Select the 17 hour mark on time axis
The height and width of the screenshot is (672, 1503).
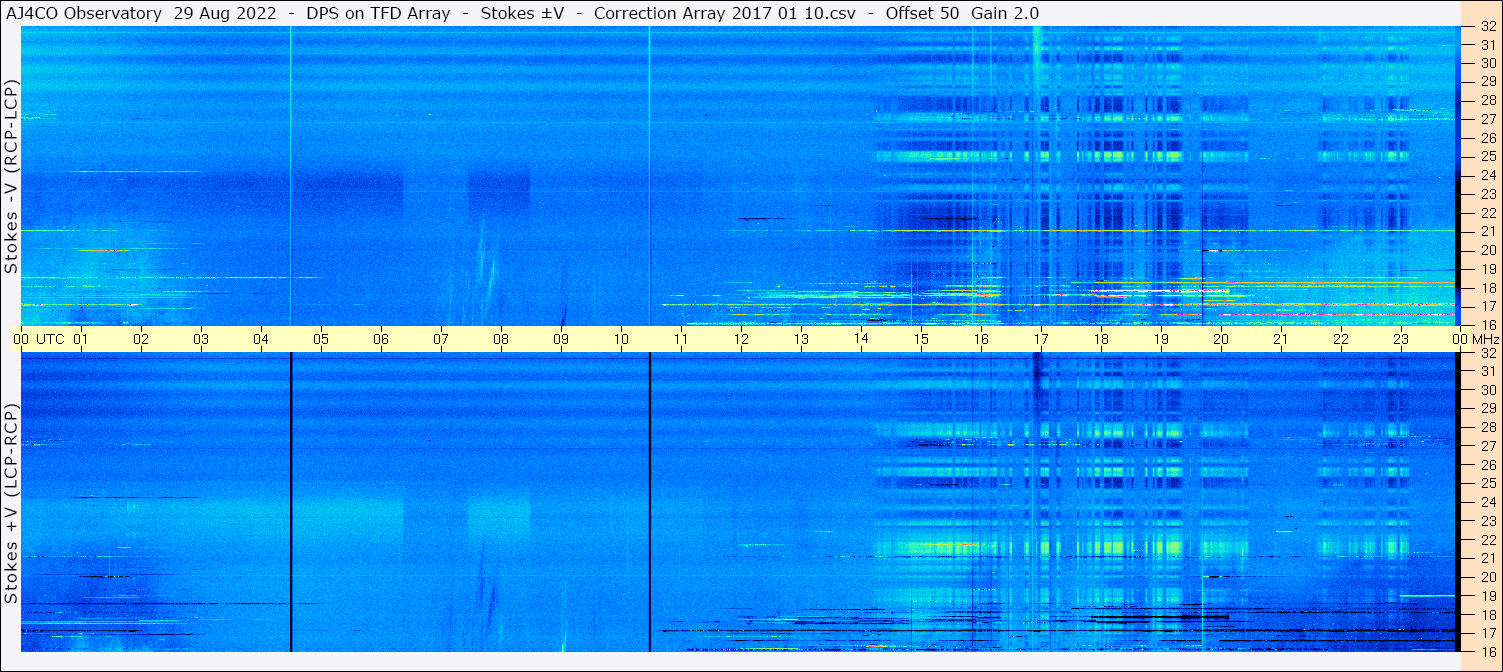[1041, 339]
